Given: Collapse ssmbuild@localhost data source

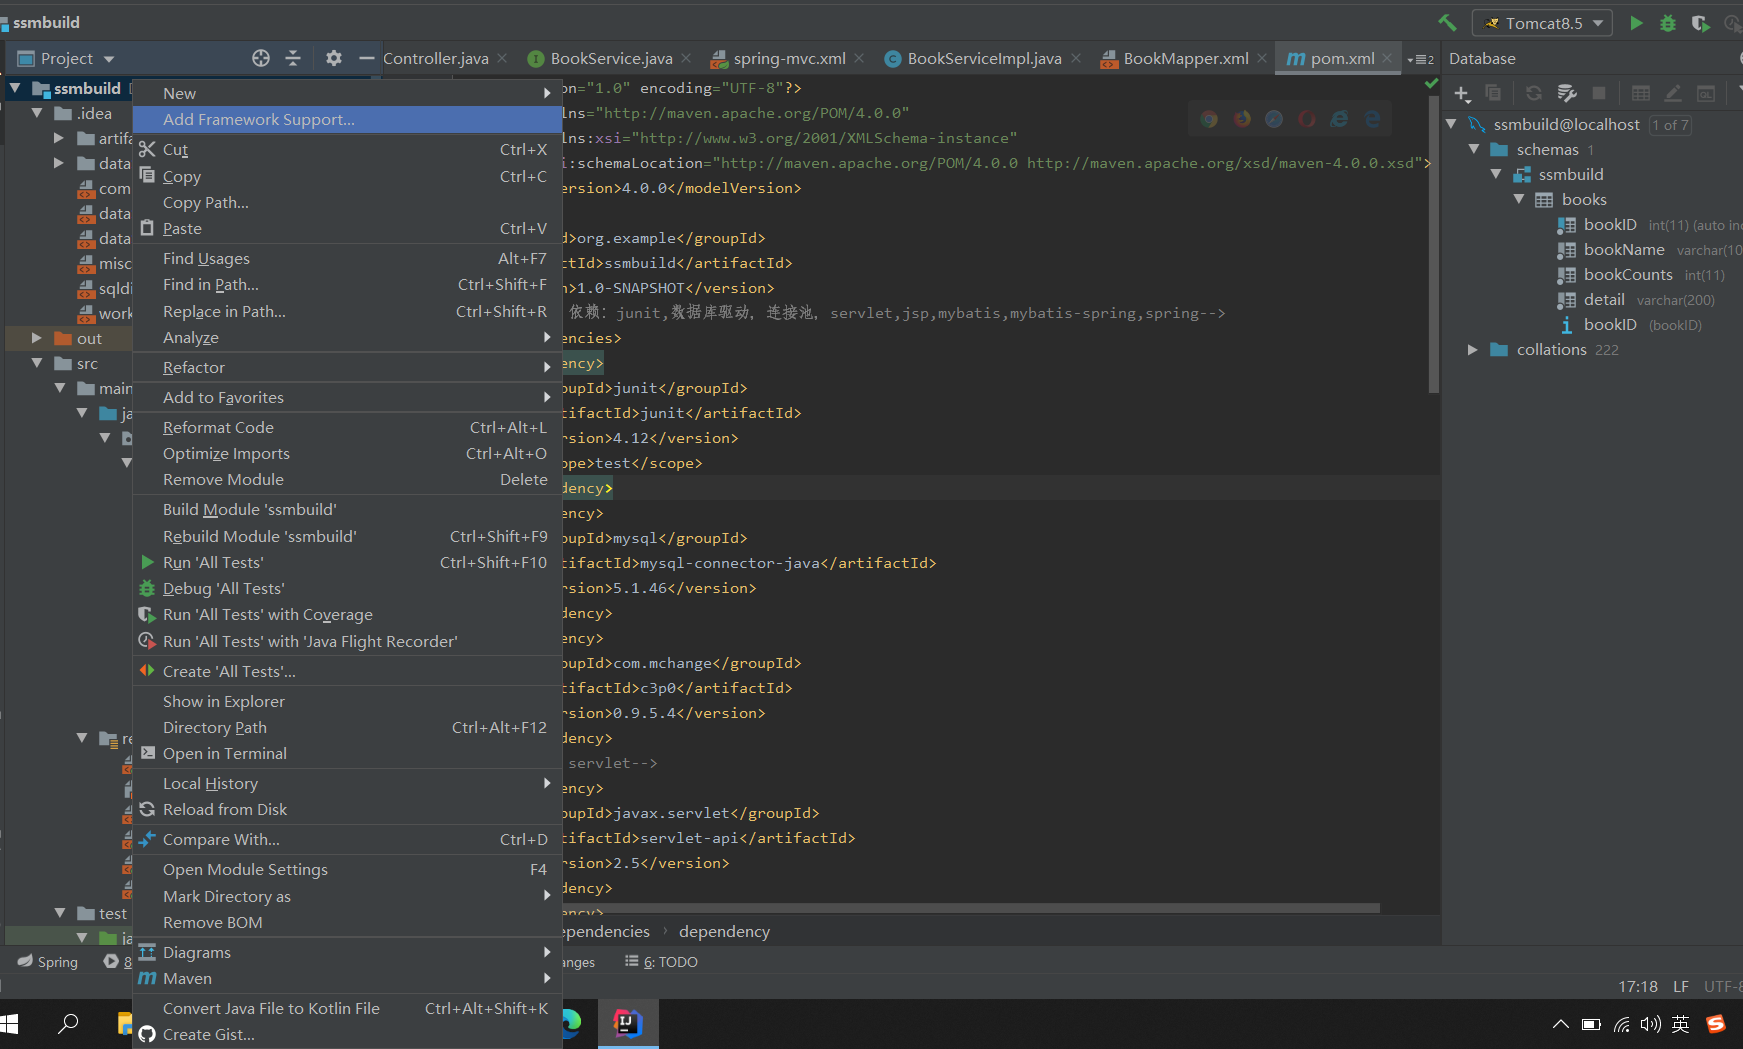Looking at the screenshot, I should [1452, 124].
